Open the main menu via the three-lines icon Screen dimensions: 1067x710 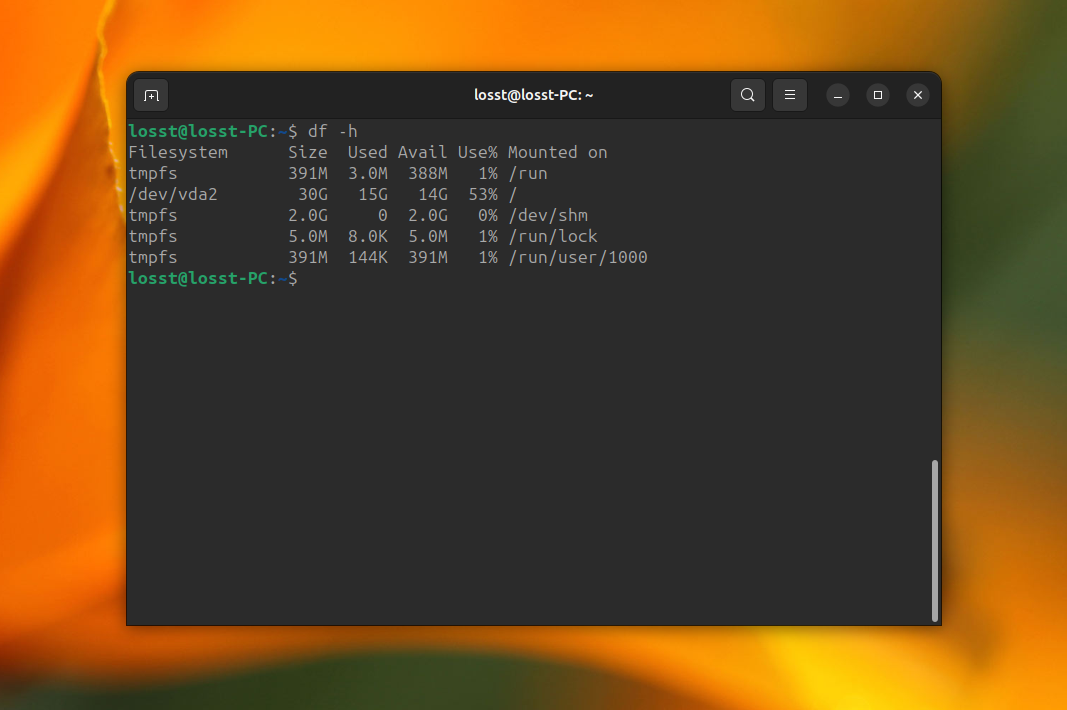click(789, 94)
